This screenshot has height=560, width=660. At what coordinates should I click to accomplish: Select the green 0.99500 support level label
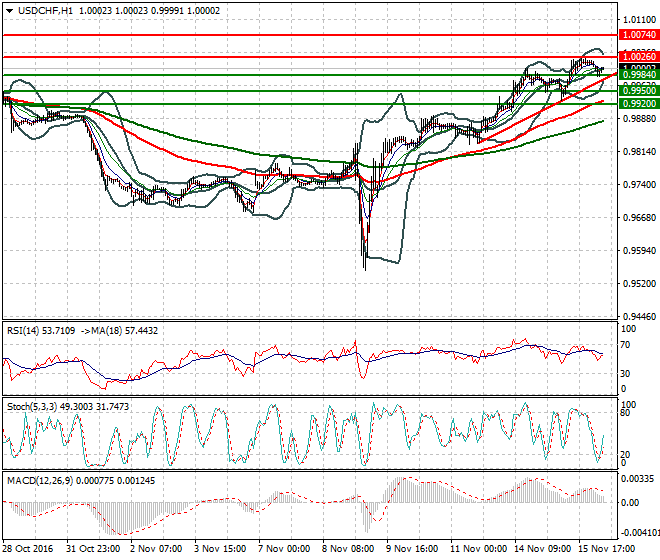(638, 91)
